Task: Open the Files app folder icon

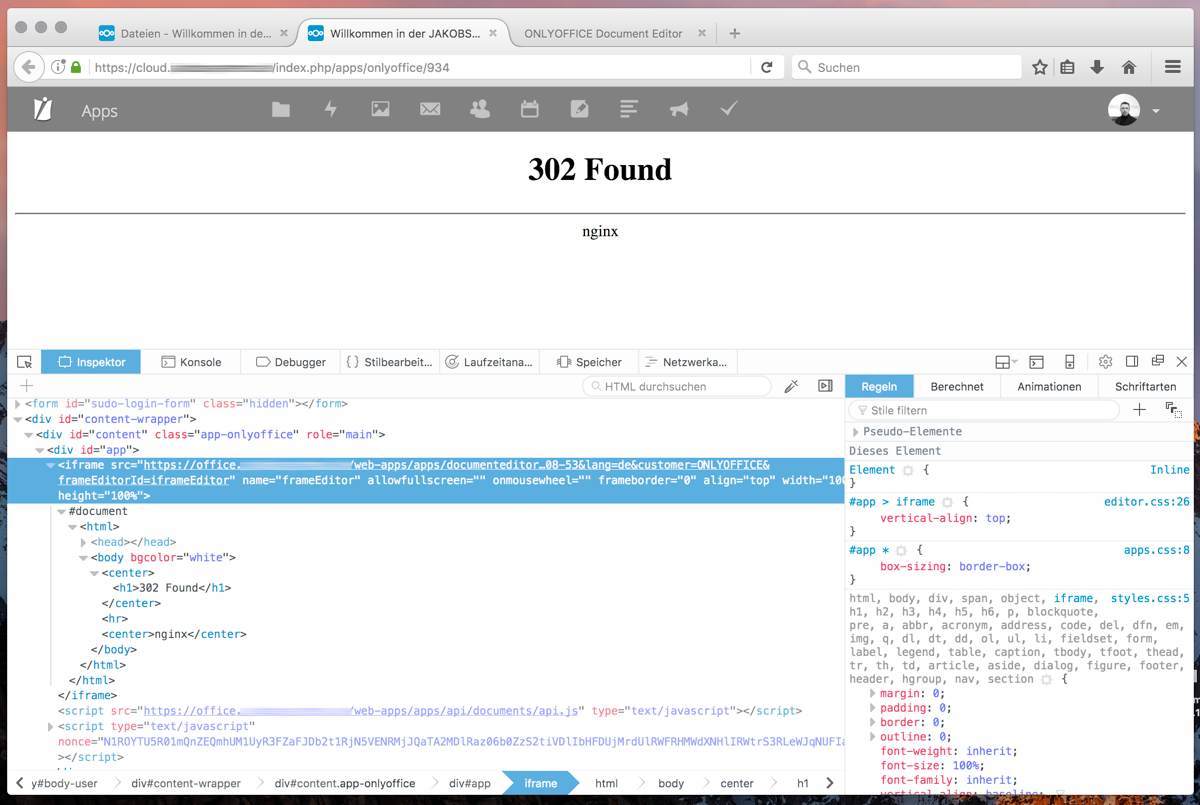Action: pos(281,109)
